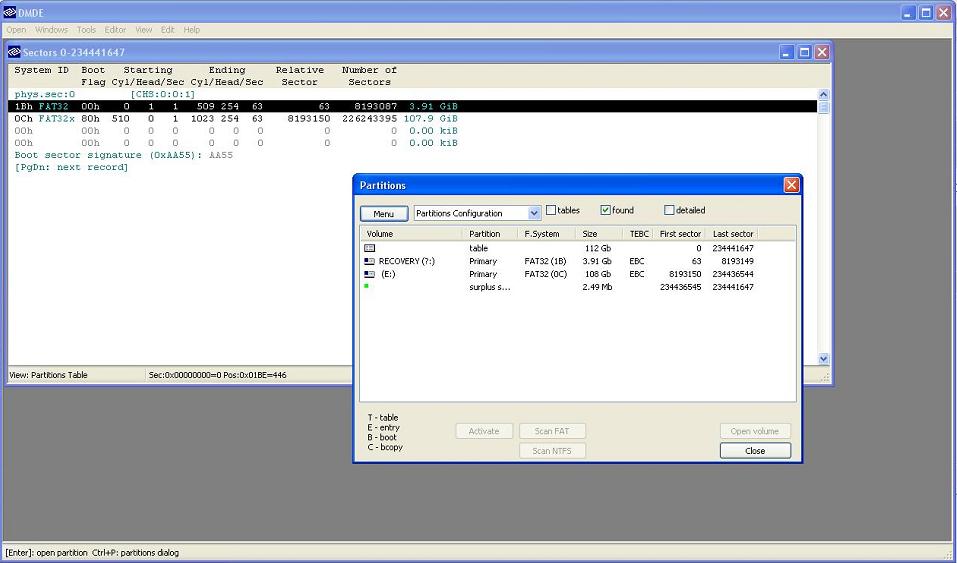
Task: Click the Scan NTFS button
Action: point(552,451)
